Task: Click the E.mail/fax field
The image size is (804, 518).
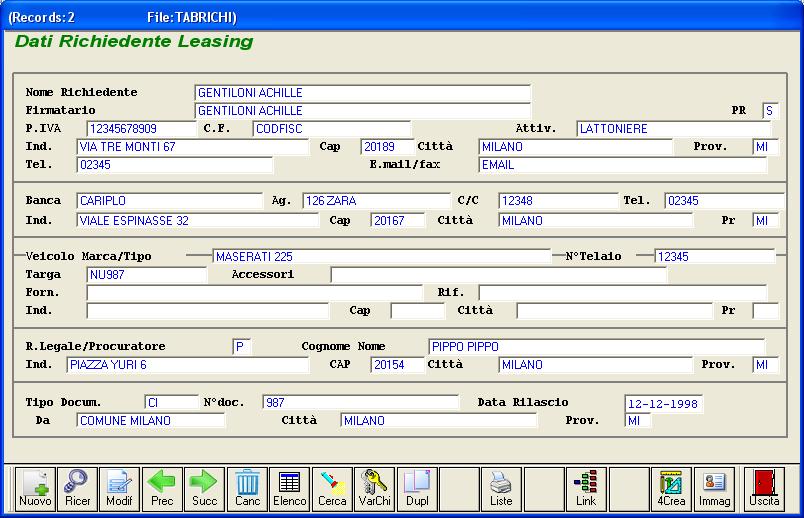Action: click(x=622, y=165)
